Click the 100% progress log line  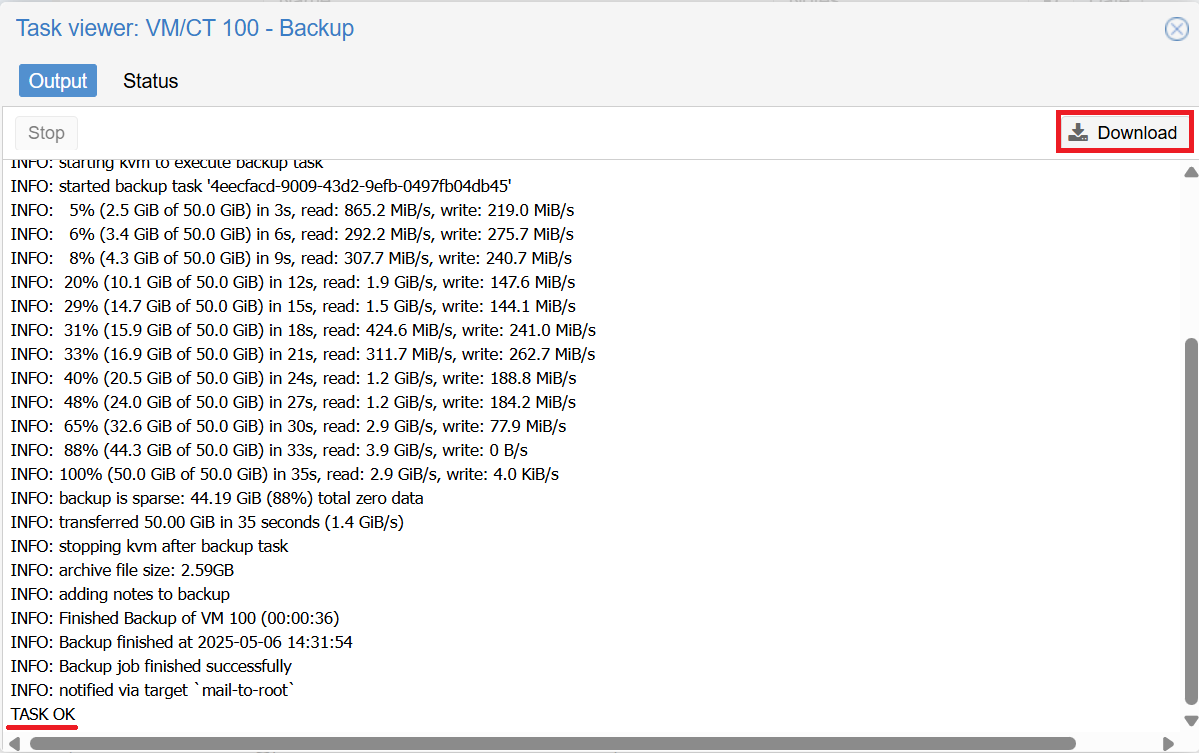[x=285, y=474]
